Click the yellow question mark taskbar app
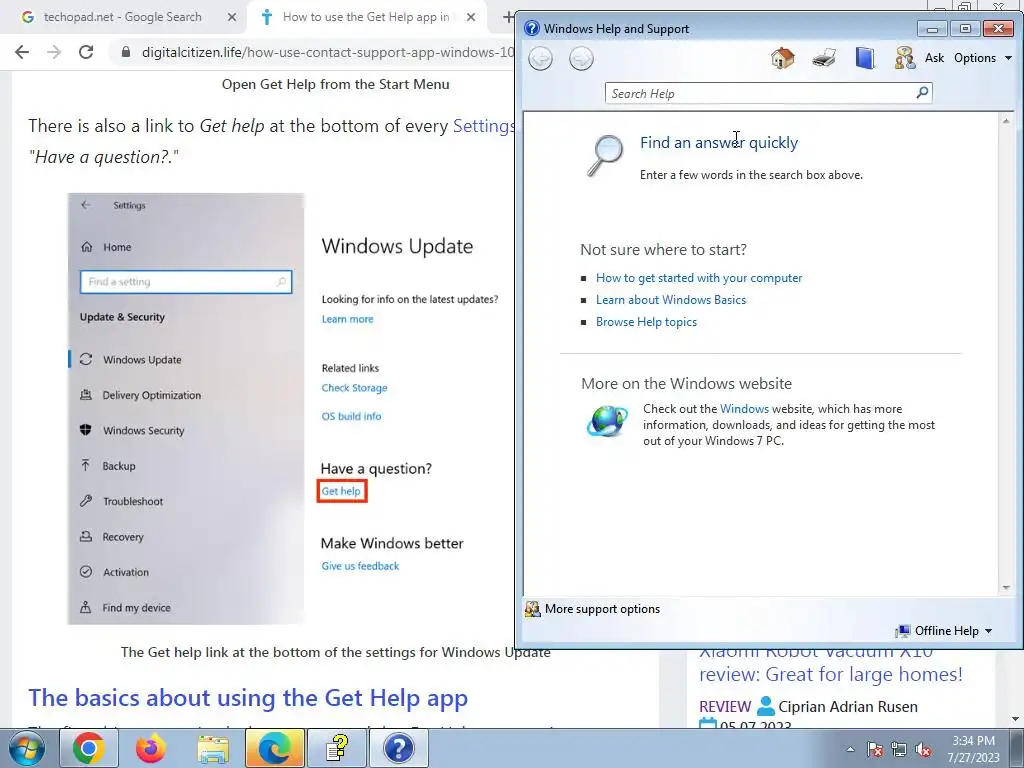This screenshot has width=1024, height=768. click(x=336, y=748)
